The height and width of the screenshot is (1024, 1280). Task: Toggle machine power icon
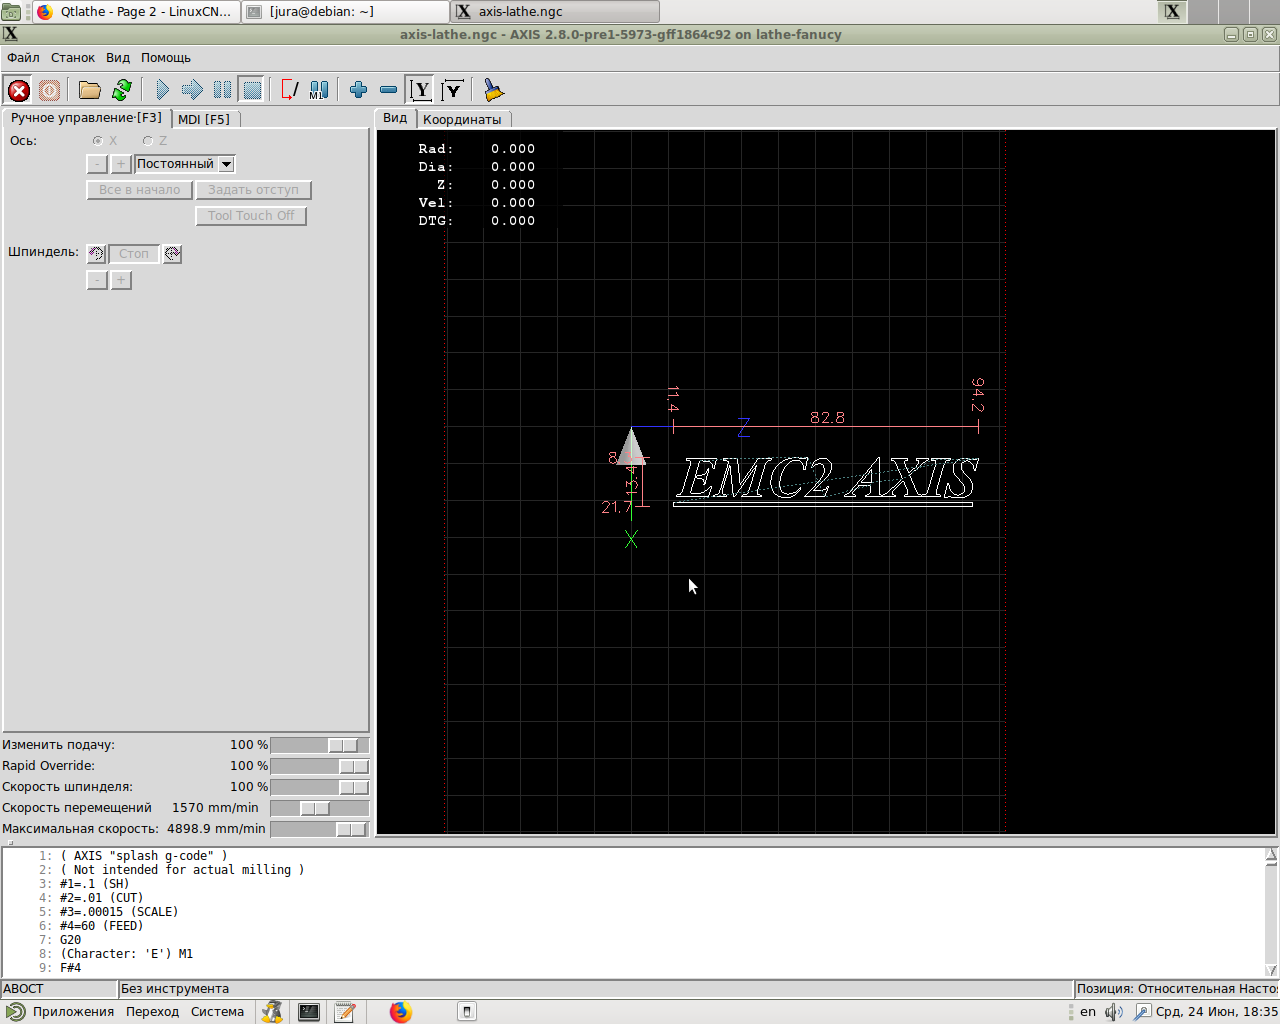click(x=49, y=90)
